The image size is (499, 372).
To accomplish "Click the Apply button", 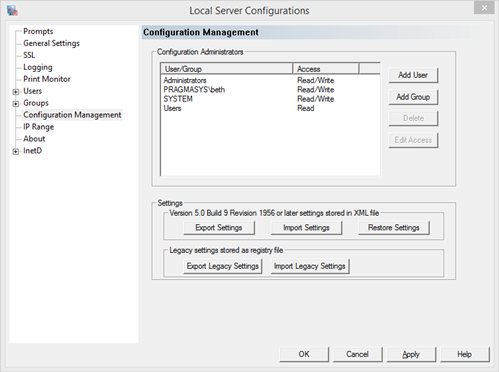I will (x=411, y=354).
